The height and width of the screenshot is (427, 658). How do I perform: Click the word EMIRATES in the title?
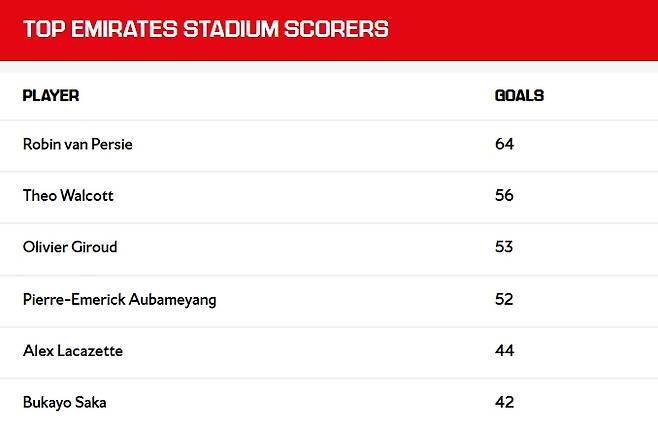[119, 29]
